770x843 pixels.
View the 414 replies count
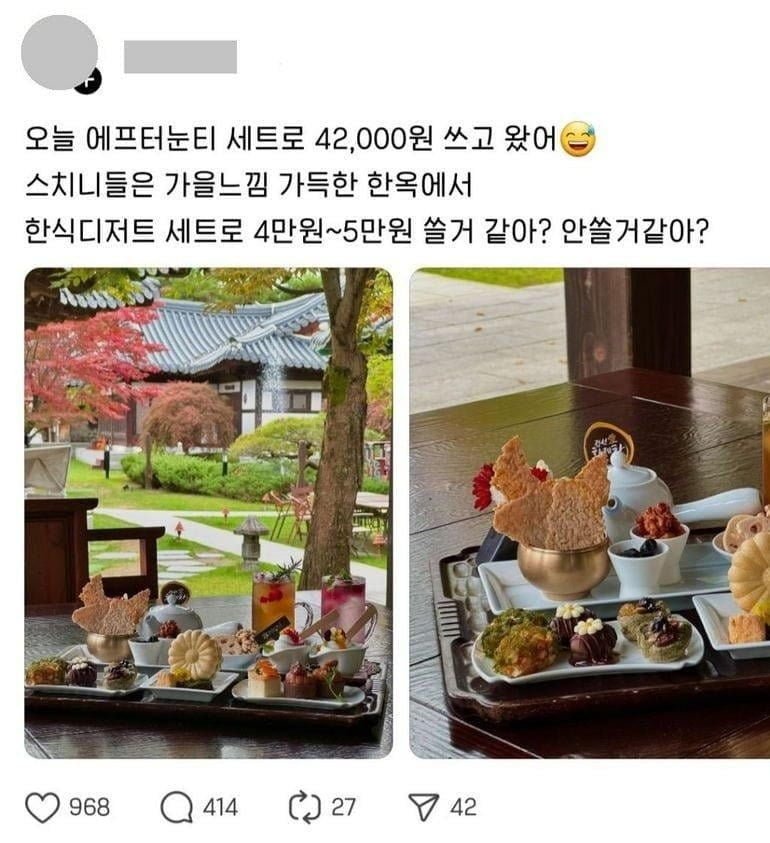220,808
